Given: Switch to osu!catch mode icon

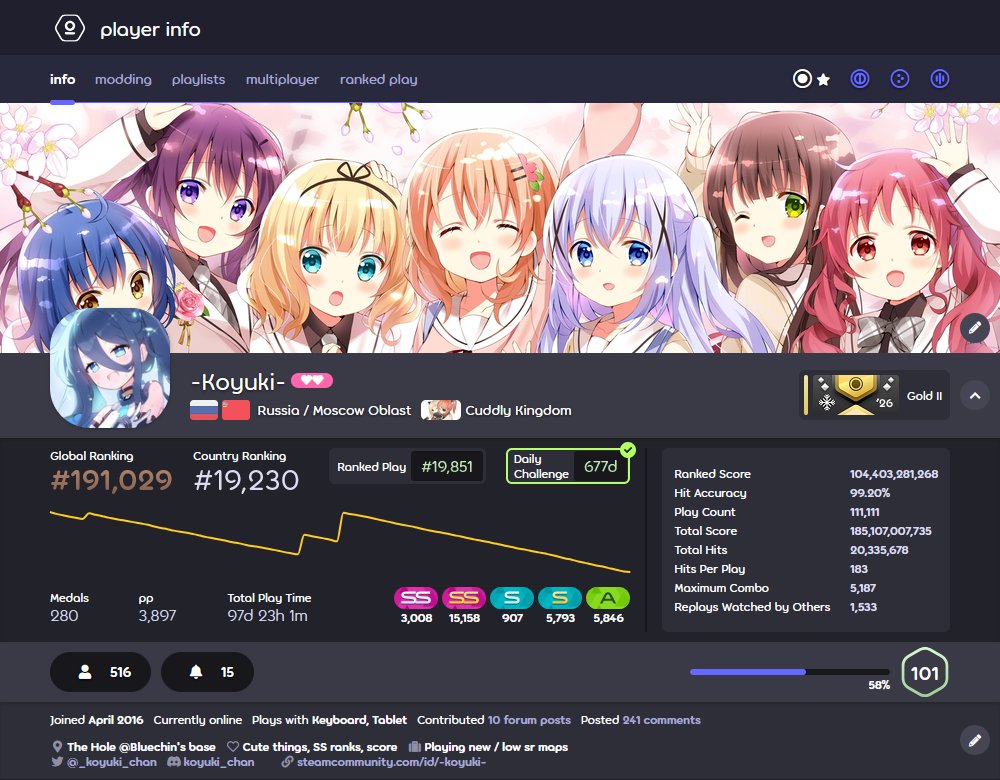Looking at the screenshot, I should tap(900, 79).
